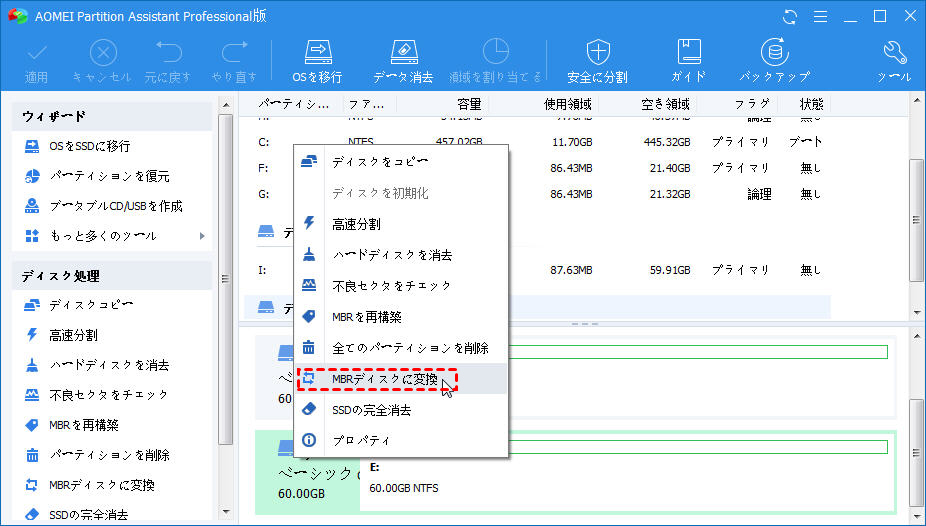Screen dimensions: 926x526
Task: Click the 'ディスク処理' section header
Action: [x=112, y=276]
